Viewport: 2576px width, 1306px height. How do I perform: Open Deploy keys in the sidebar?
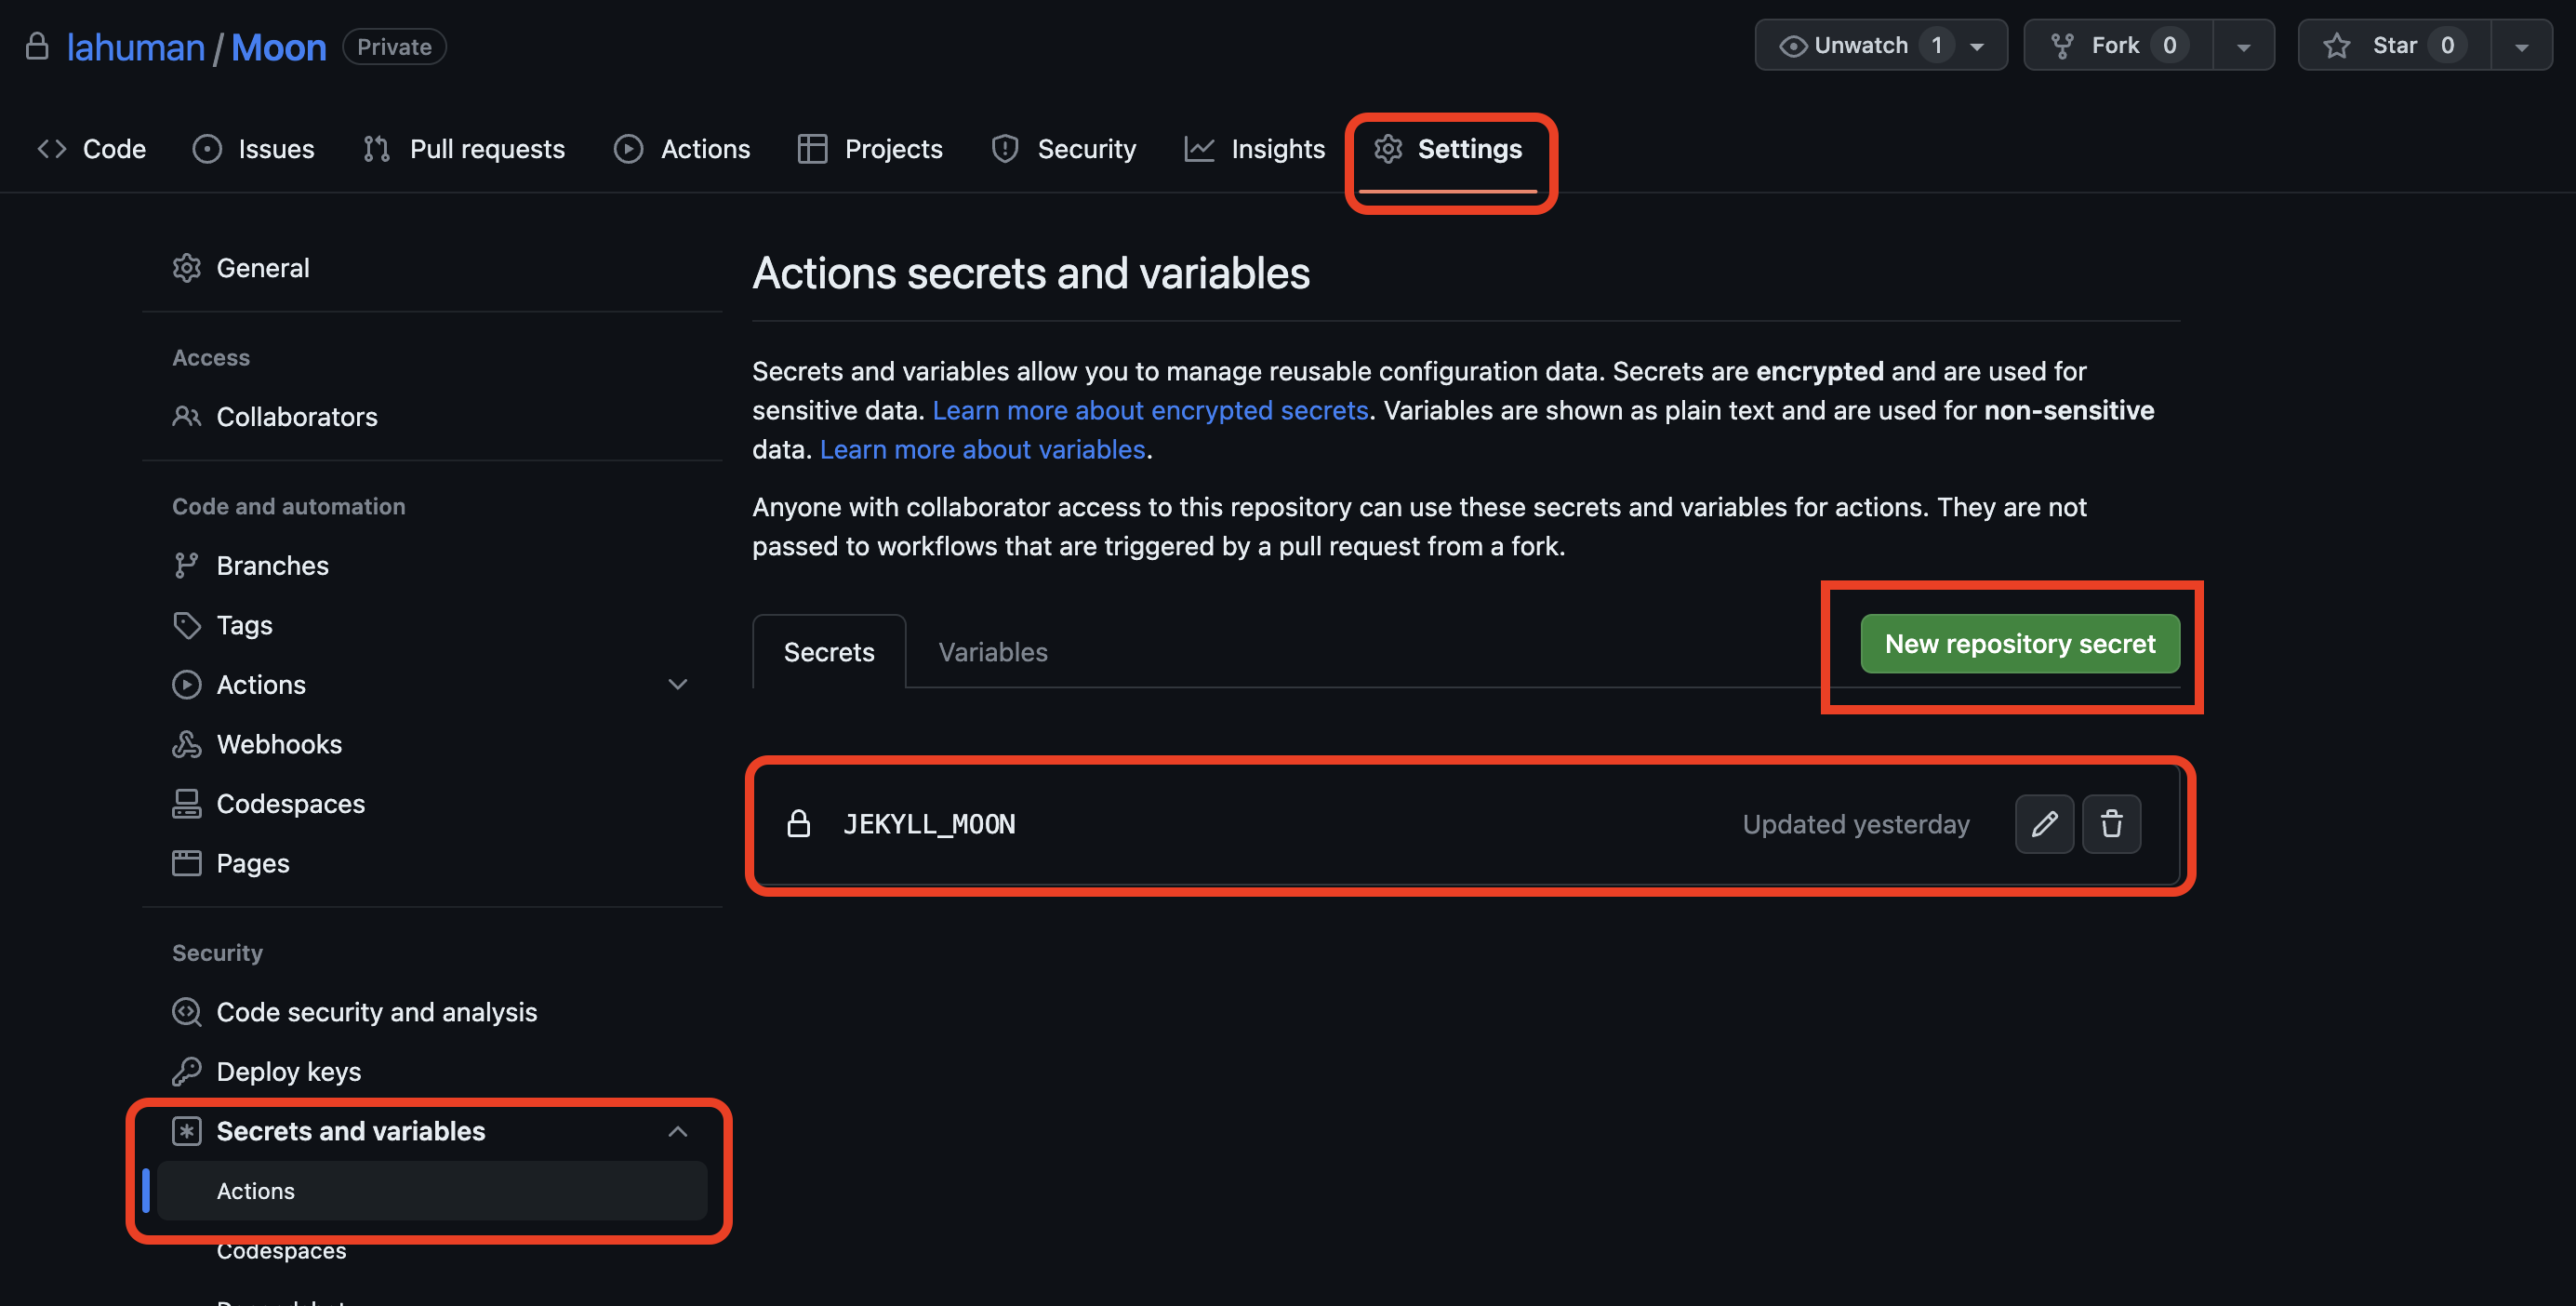point(288,1071)
